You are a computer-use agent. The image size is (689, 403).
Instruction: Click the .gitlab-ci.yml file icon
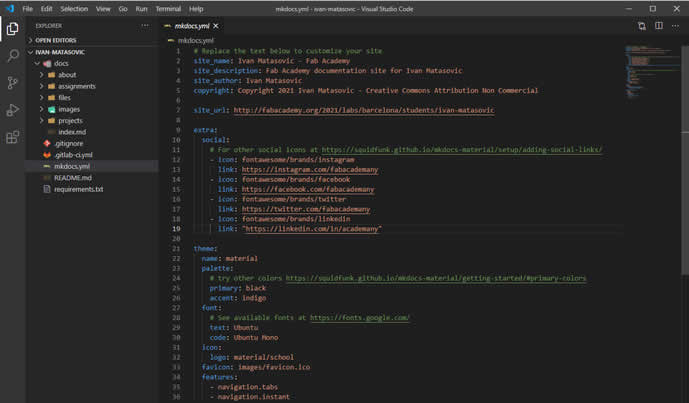[47, 155]
